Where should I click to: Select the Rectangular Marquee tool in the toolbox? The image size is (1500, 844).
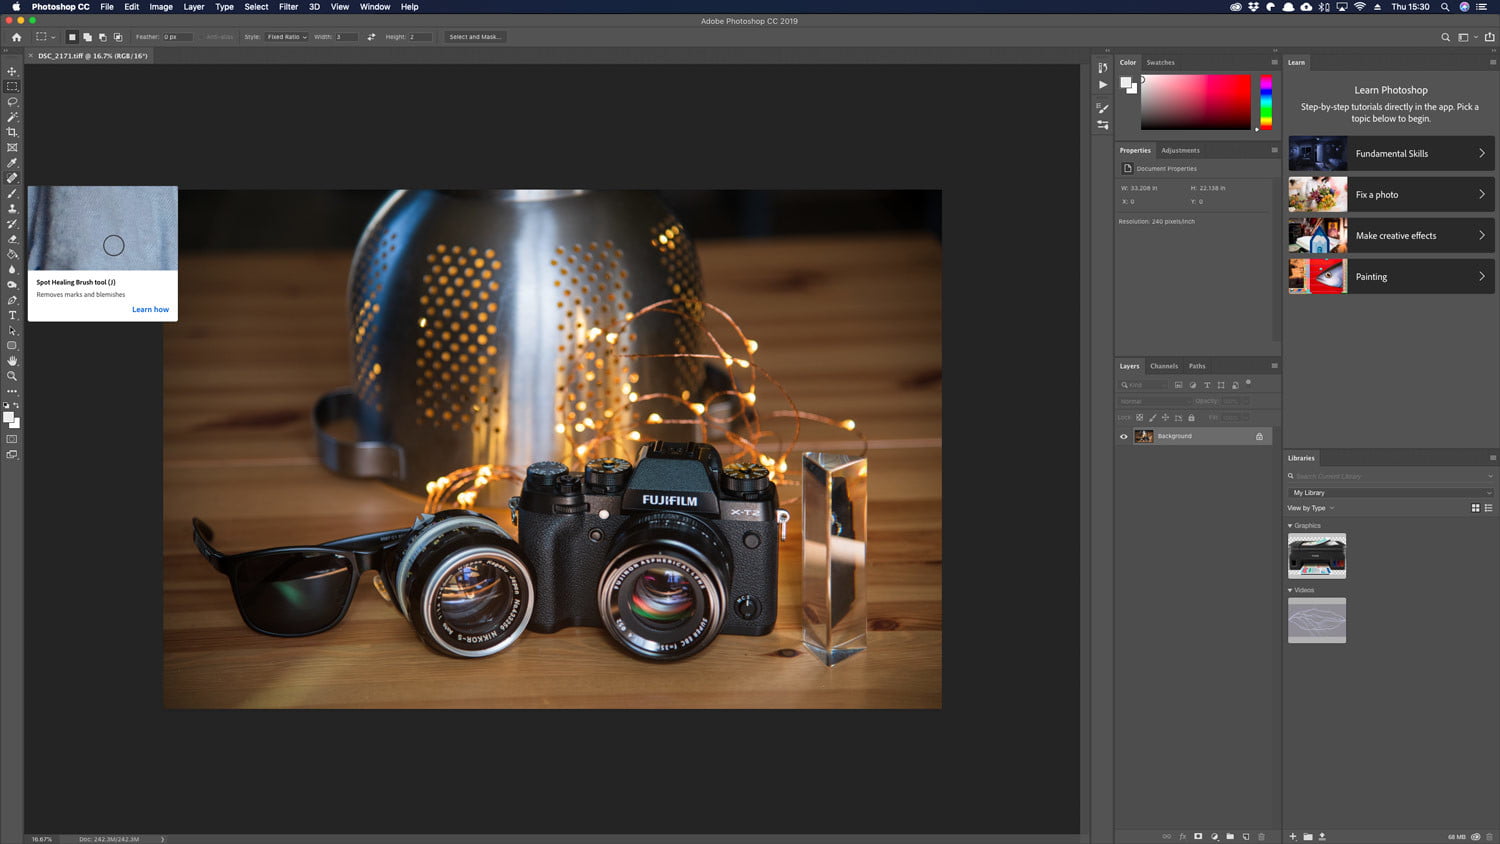pyautogui.click(x=12, y=87)
